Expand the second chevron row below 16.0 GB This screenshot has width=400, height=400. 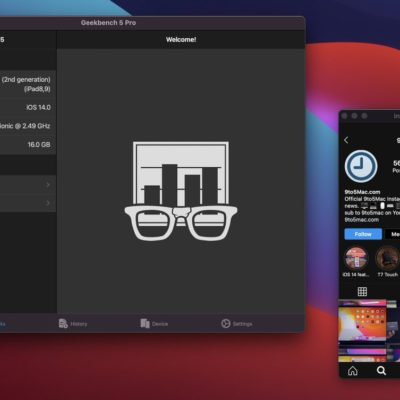click(x=27, y=203)
